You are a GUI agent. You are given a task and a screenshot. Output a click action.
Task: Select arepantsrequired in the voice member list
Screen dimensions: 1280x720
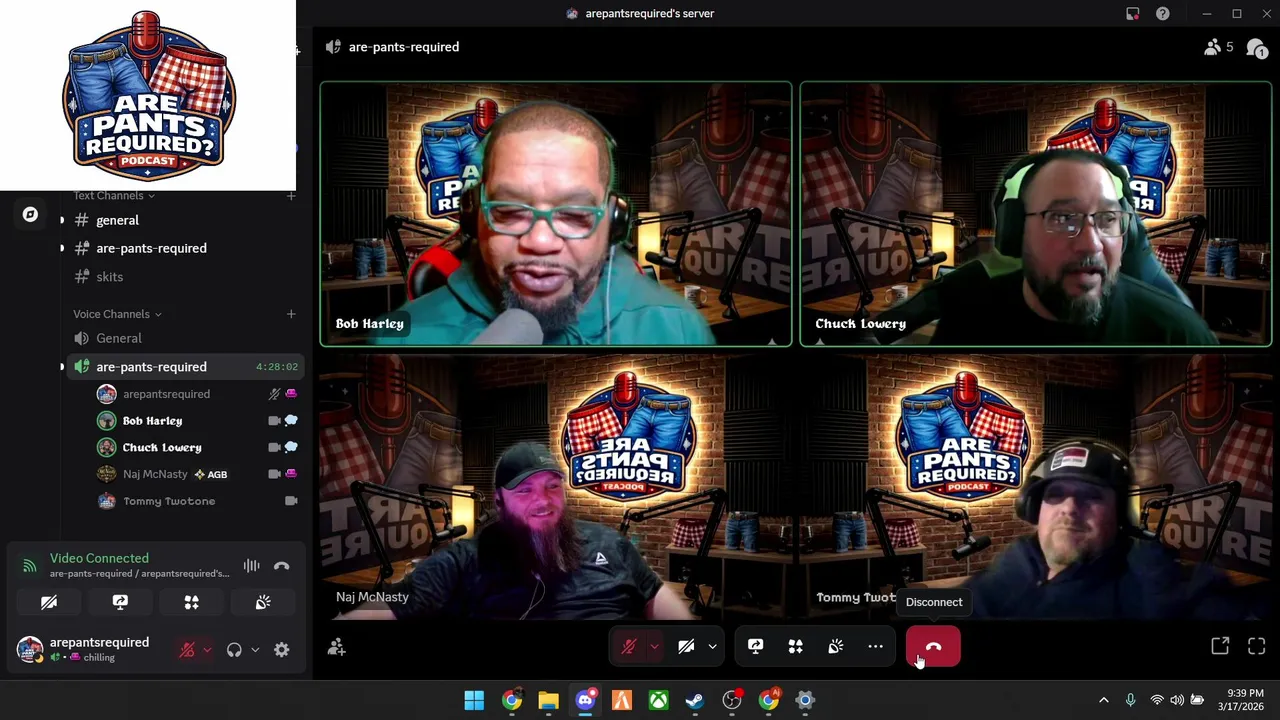(196, 394)
